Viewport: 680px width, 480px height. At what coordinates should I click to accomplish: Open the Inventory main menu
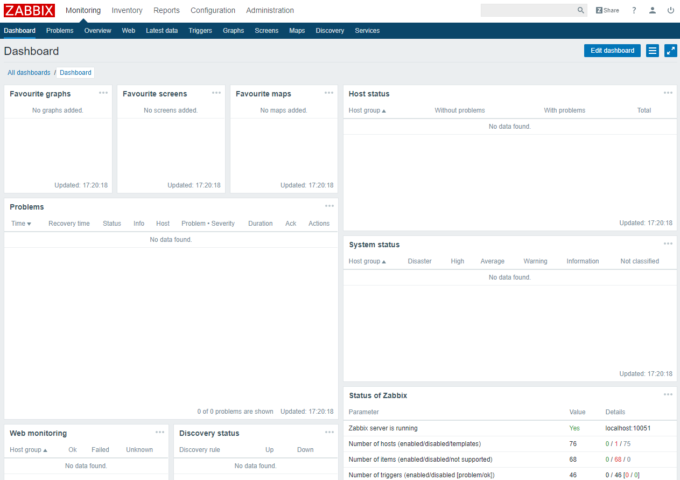127,10
